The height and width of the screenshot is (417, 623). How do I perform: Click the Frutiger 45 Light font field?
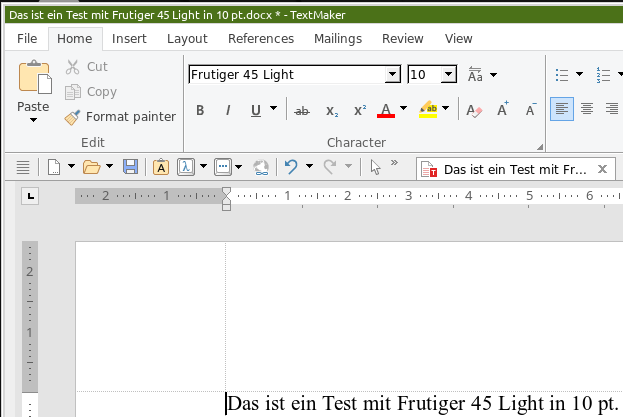(x=288, y=74)
